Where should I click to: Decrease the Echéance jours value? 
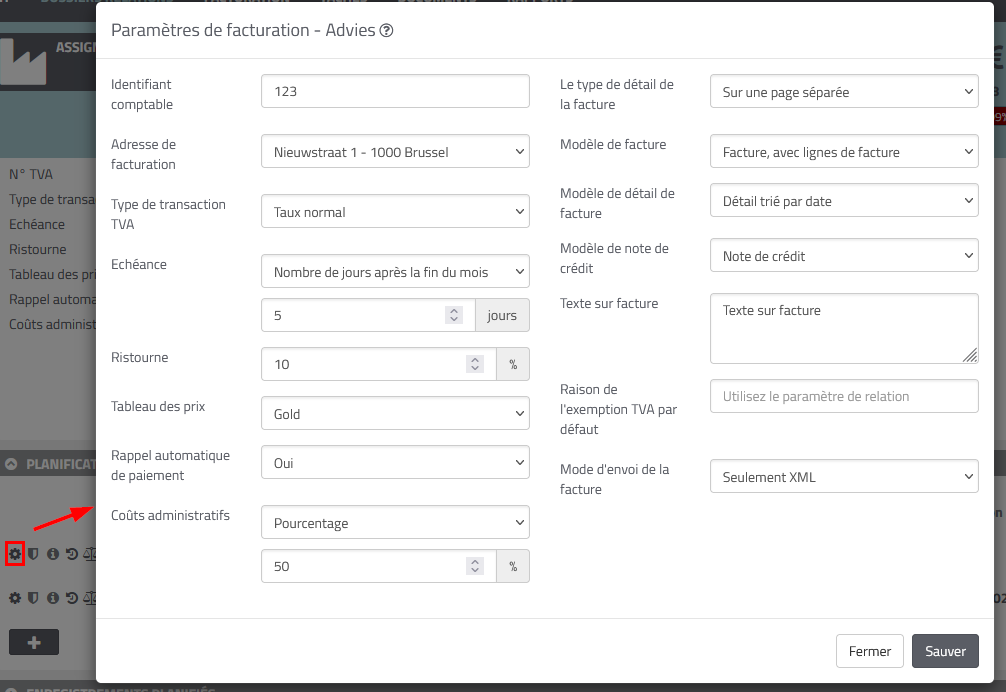click(x=454, y=319)
